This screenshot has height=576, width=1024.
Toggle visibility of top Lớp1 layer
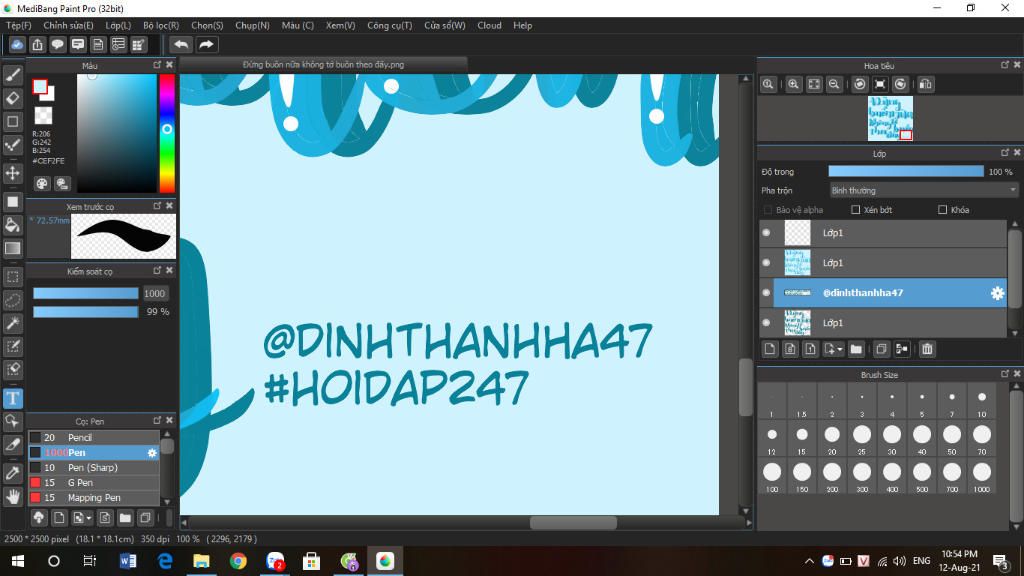point(766,232)
